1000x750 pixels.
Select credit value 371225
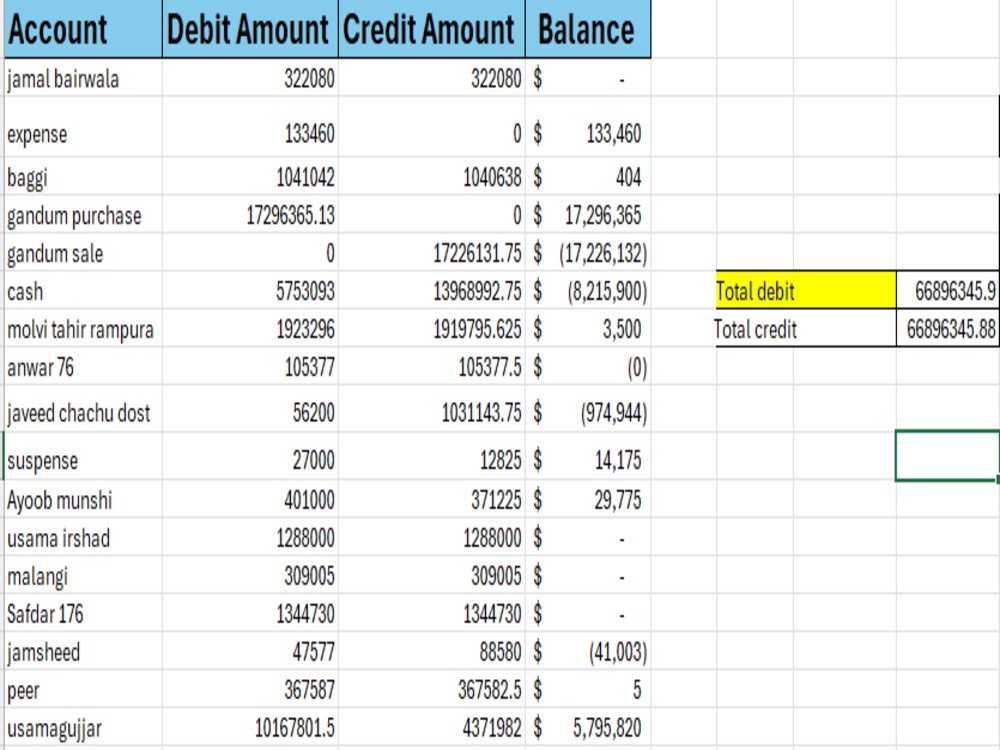pyautogui.click(x=432, y=499)
